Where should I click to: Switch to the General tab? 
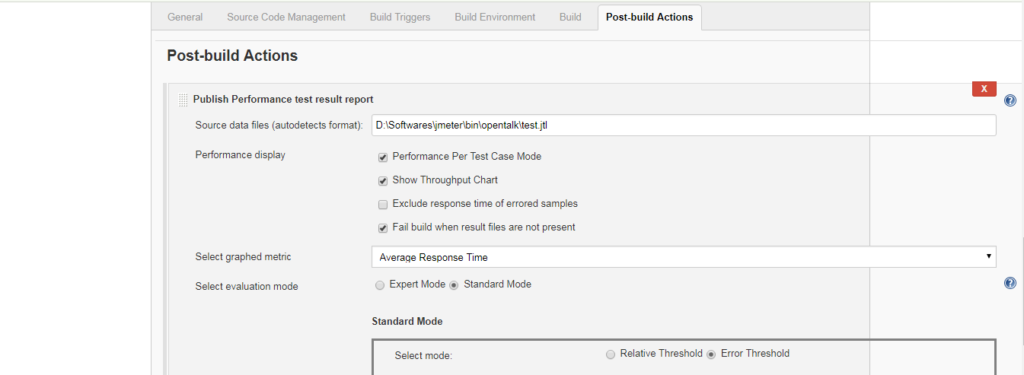(185, 18)
